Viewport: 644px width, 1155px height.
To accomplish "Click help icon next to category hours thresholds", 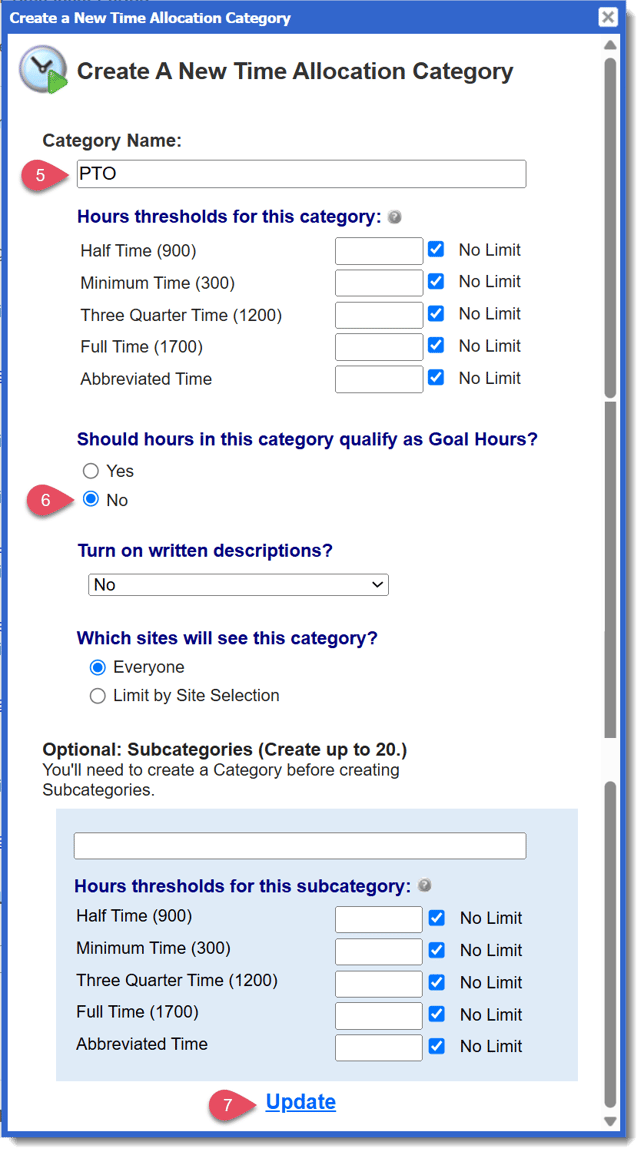I will [x=395, y=217].
